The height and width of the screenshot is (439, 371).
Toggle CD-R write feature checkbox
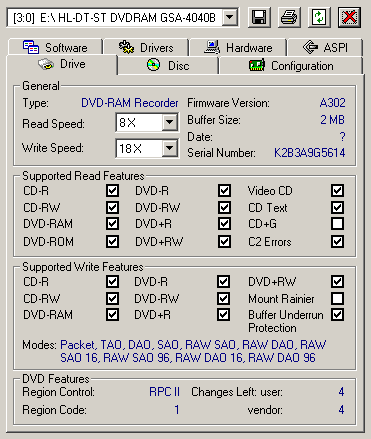(112, 282)
